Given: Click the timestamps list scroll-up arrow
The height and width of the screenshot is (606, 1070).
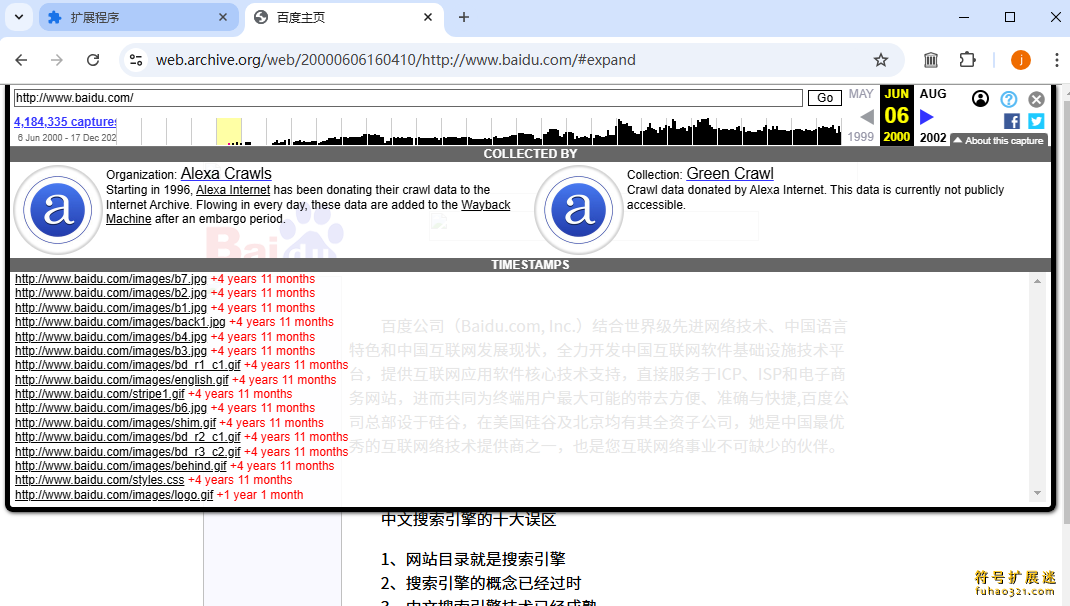Looking at the screenshot, I should pyautogui.click(x=1037, y=281).
